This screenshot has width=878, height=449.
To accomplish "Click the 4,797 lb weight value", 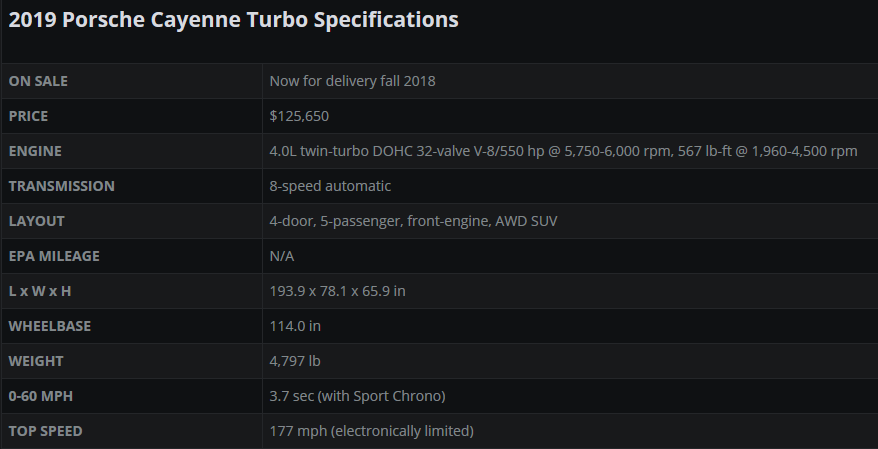I will point(295,361).
